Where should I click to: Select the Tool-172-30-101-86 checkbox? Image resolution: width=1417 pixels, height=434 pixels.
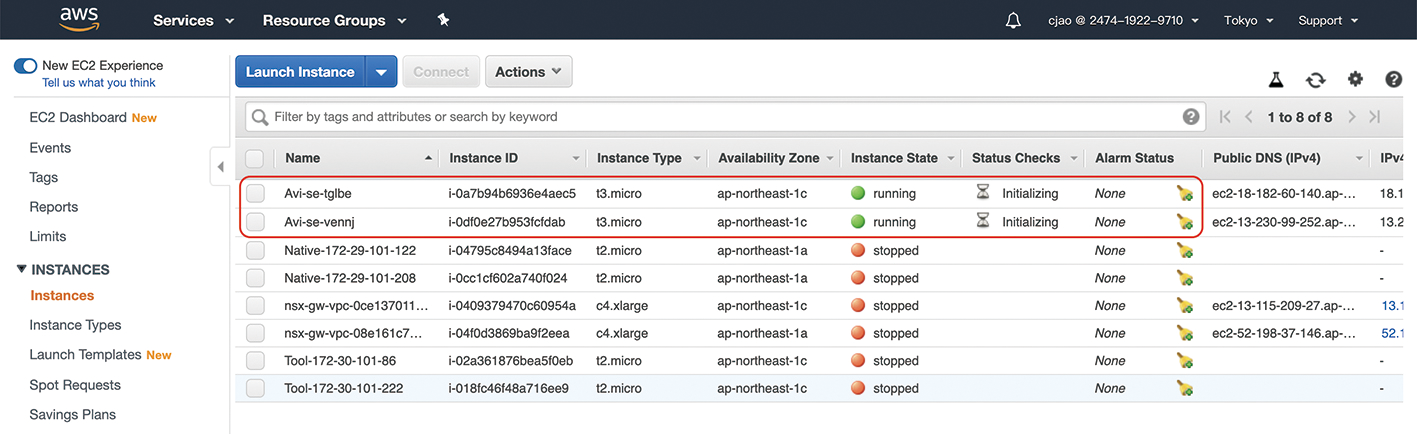point(255,361)
